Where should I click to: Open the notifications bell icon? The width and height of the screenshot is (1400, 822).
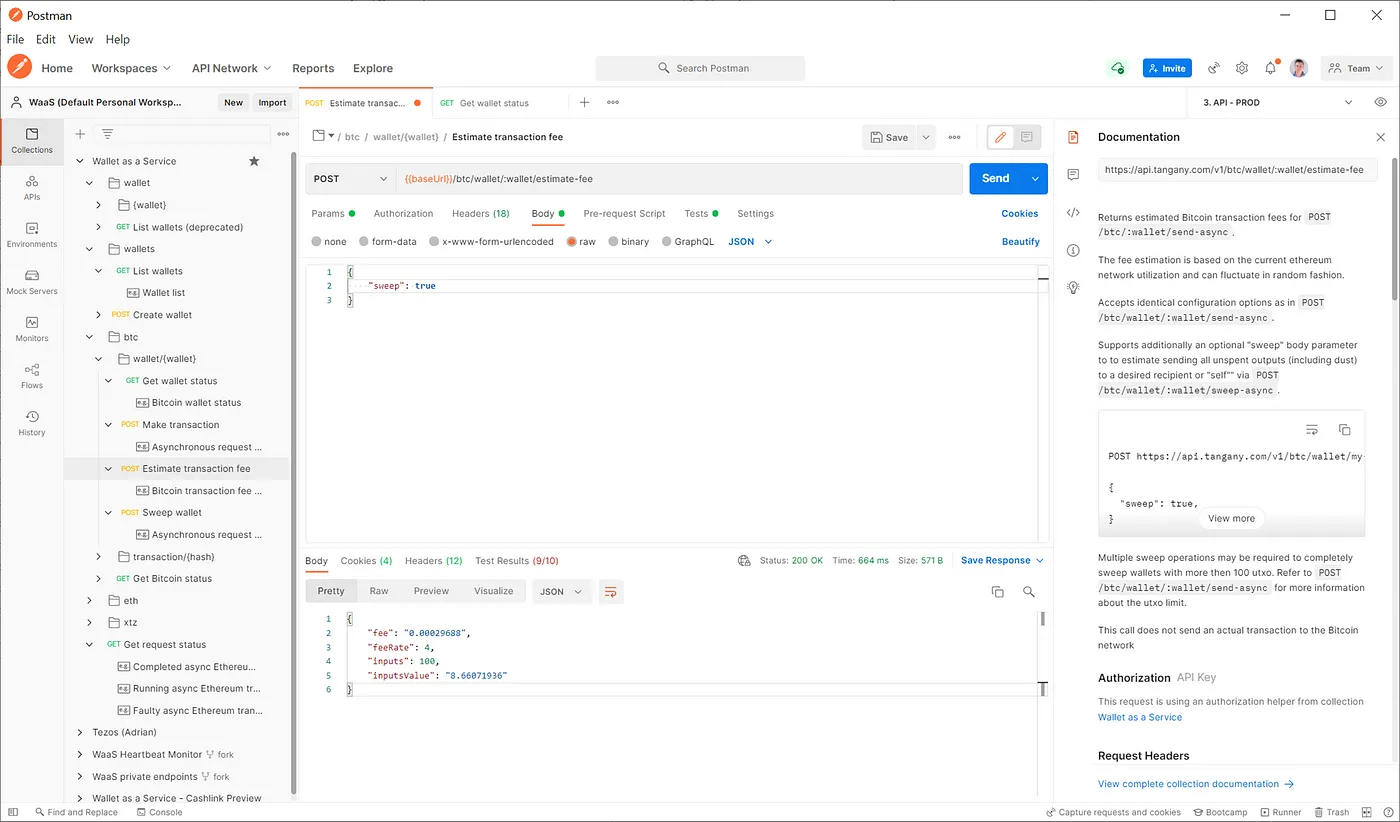pos(1270,68)
